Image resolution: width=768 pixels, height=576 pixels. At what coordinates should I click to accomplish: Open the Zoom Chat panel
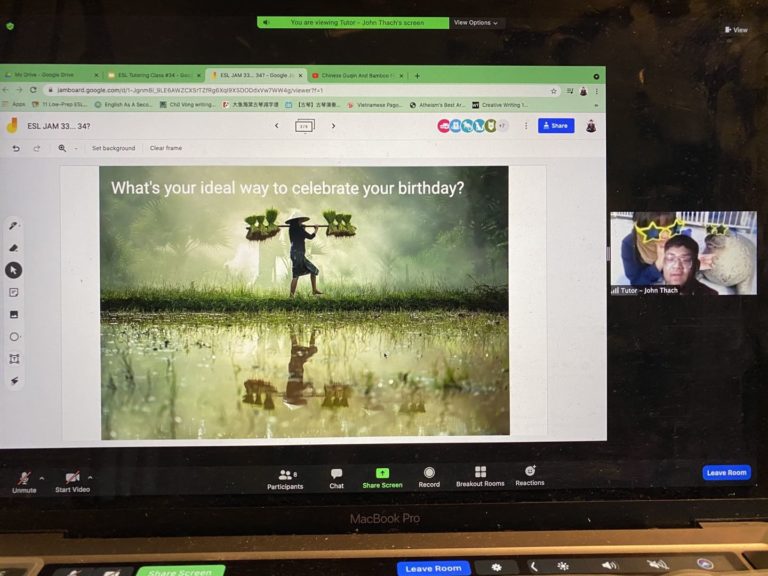click(336, 479)
